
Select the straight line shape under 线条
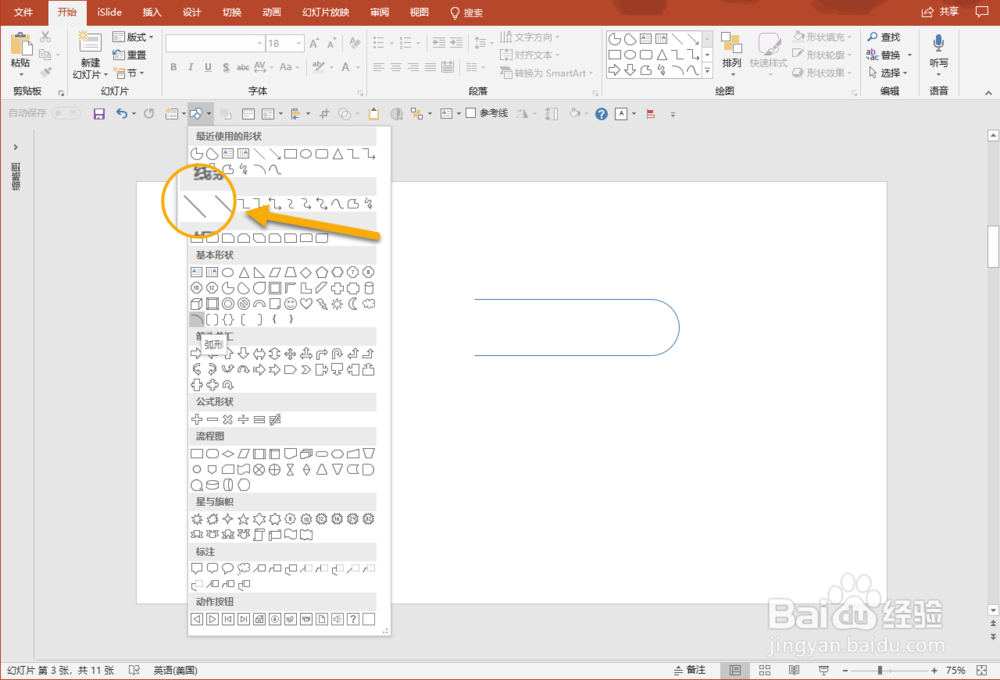[x=197, y=205]
